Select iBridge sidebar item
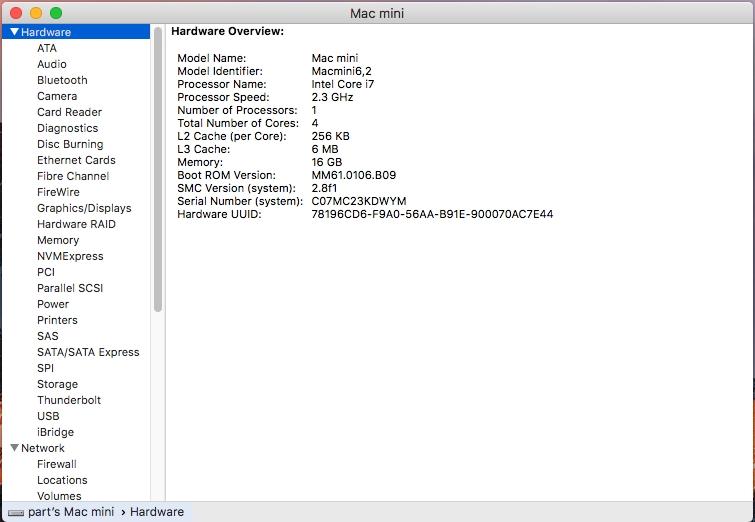Image resolution: width=755 pixels, height=522 pixels. coord(55,432)
